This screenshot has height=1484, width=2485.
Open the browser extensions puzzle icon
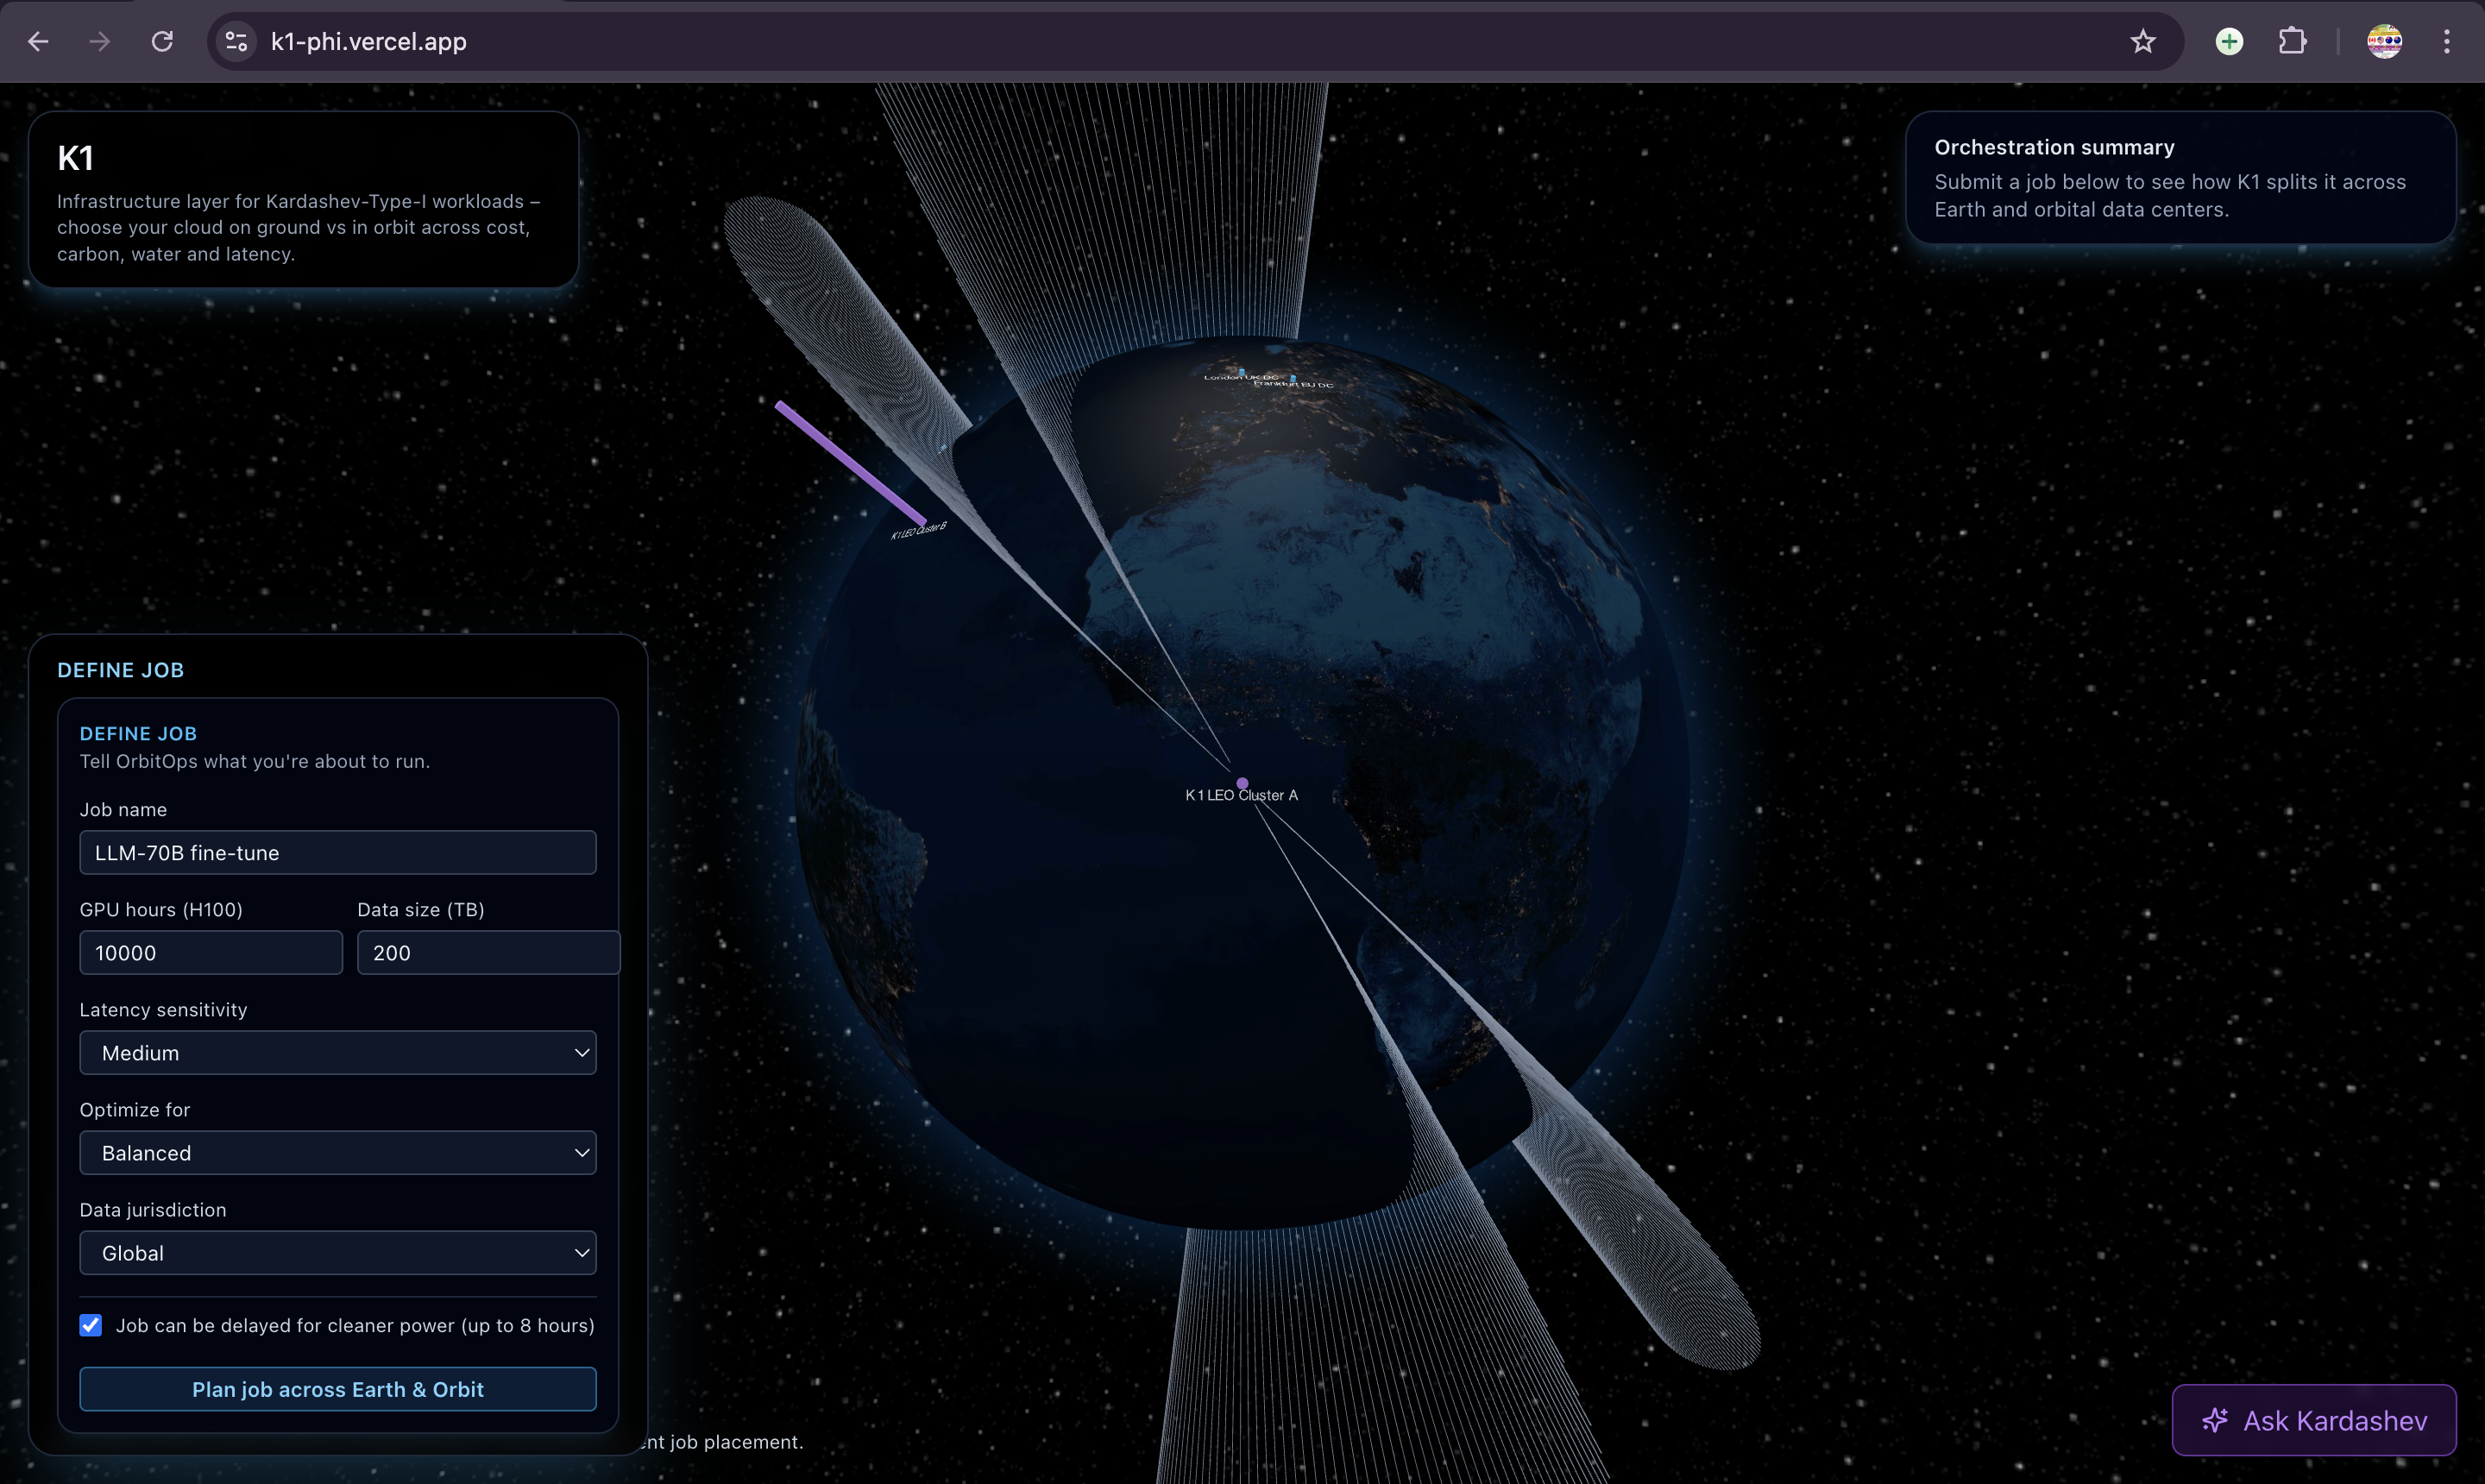[x=2292, y=41]
